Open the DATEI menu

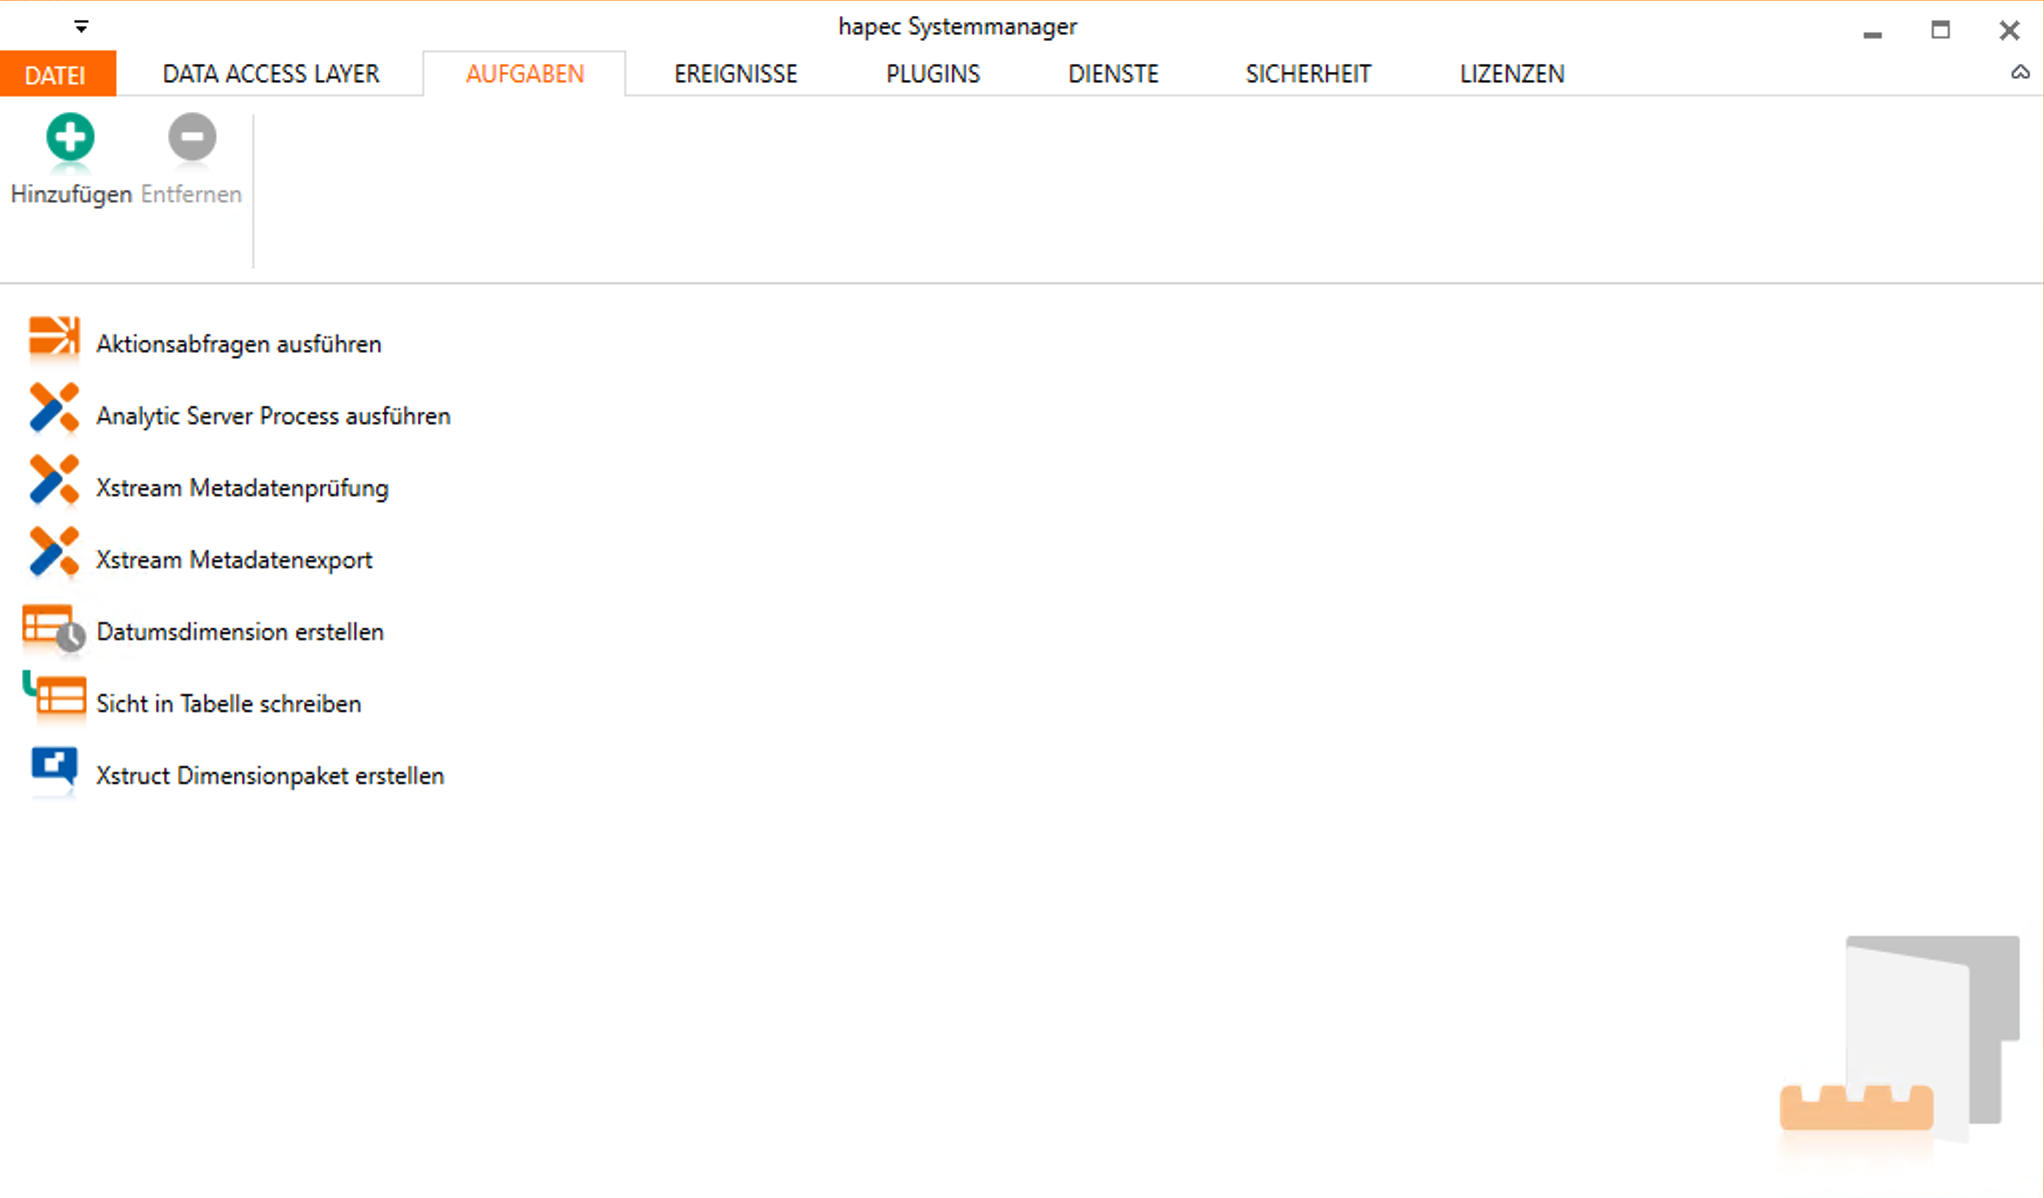(x=56, y=75)
